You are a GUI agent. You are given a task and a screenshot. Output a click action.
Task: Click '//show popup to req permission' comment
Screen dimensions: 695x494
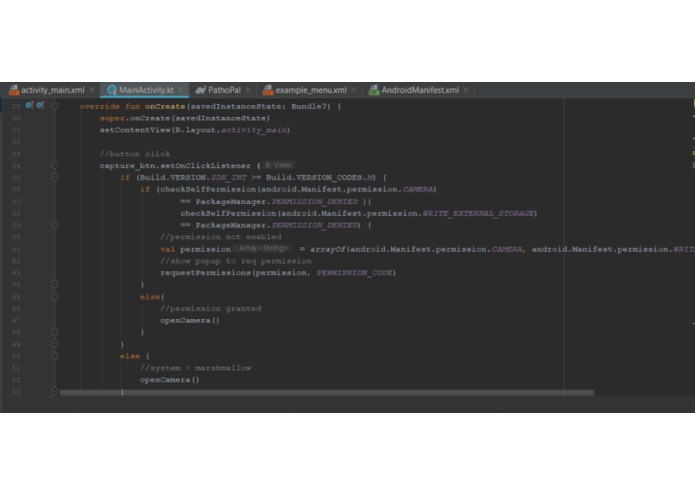point(236,261)
